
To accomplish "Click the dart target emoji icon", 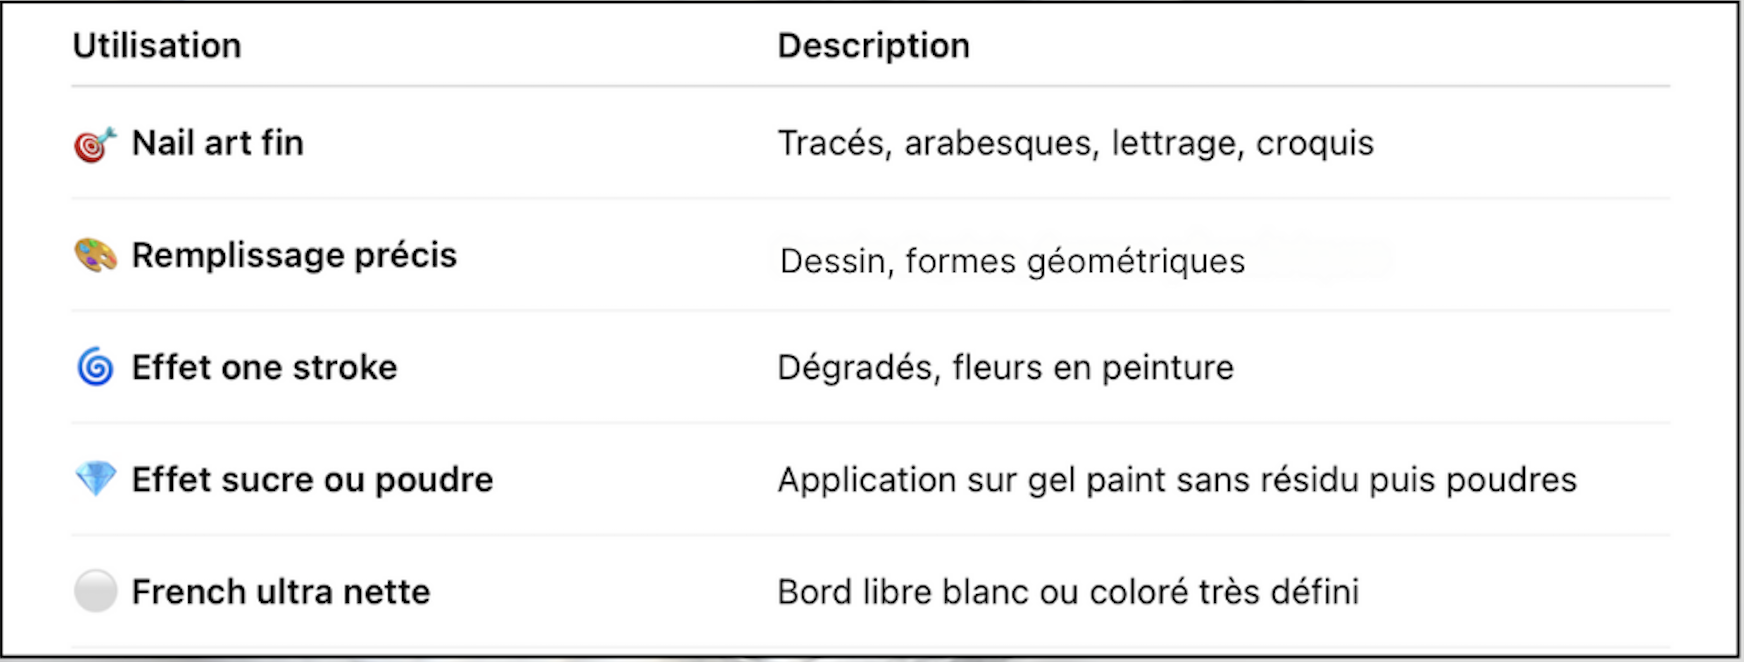I will [95, 145].
